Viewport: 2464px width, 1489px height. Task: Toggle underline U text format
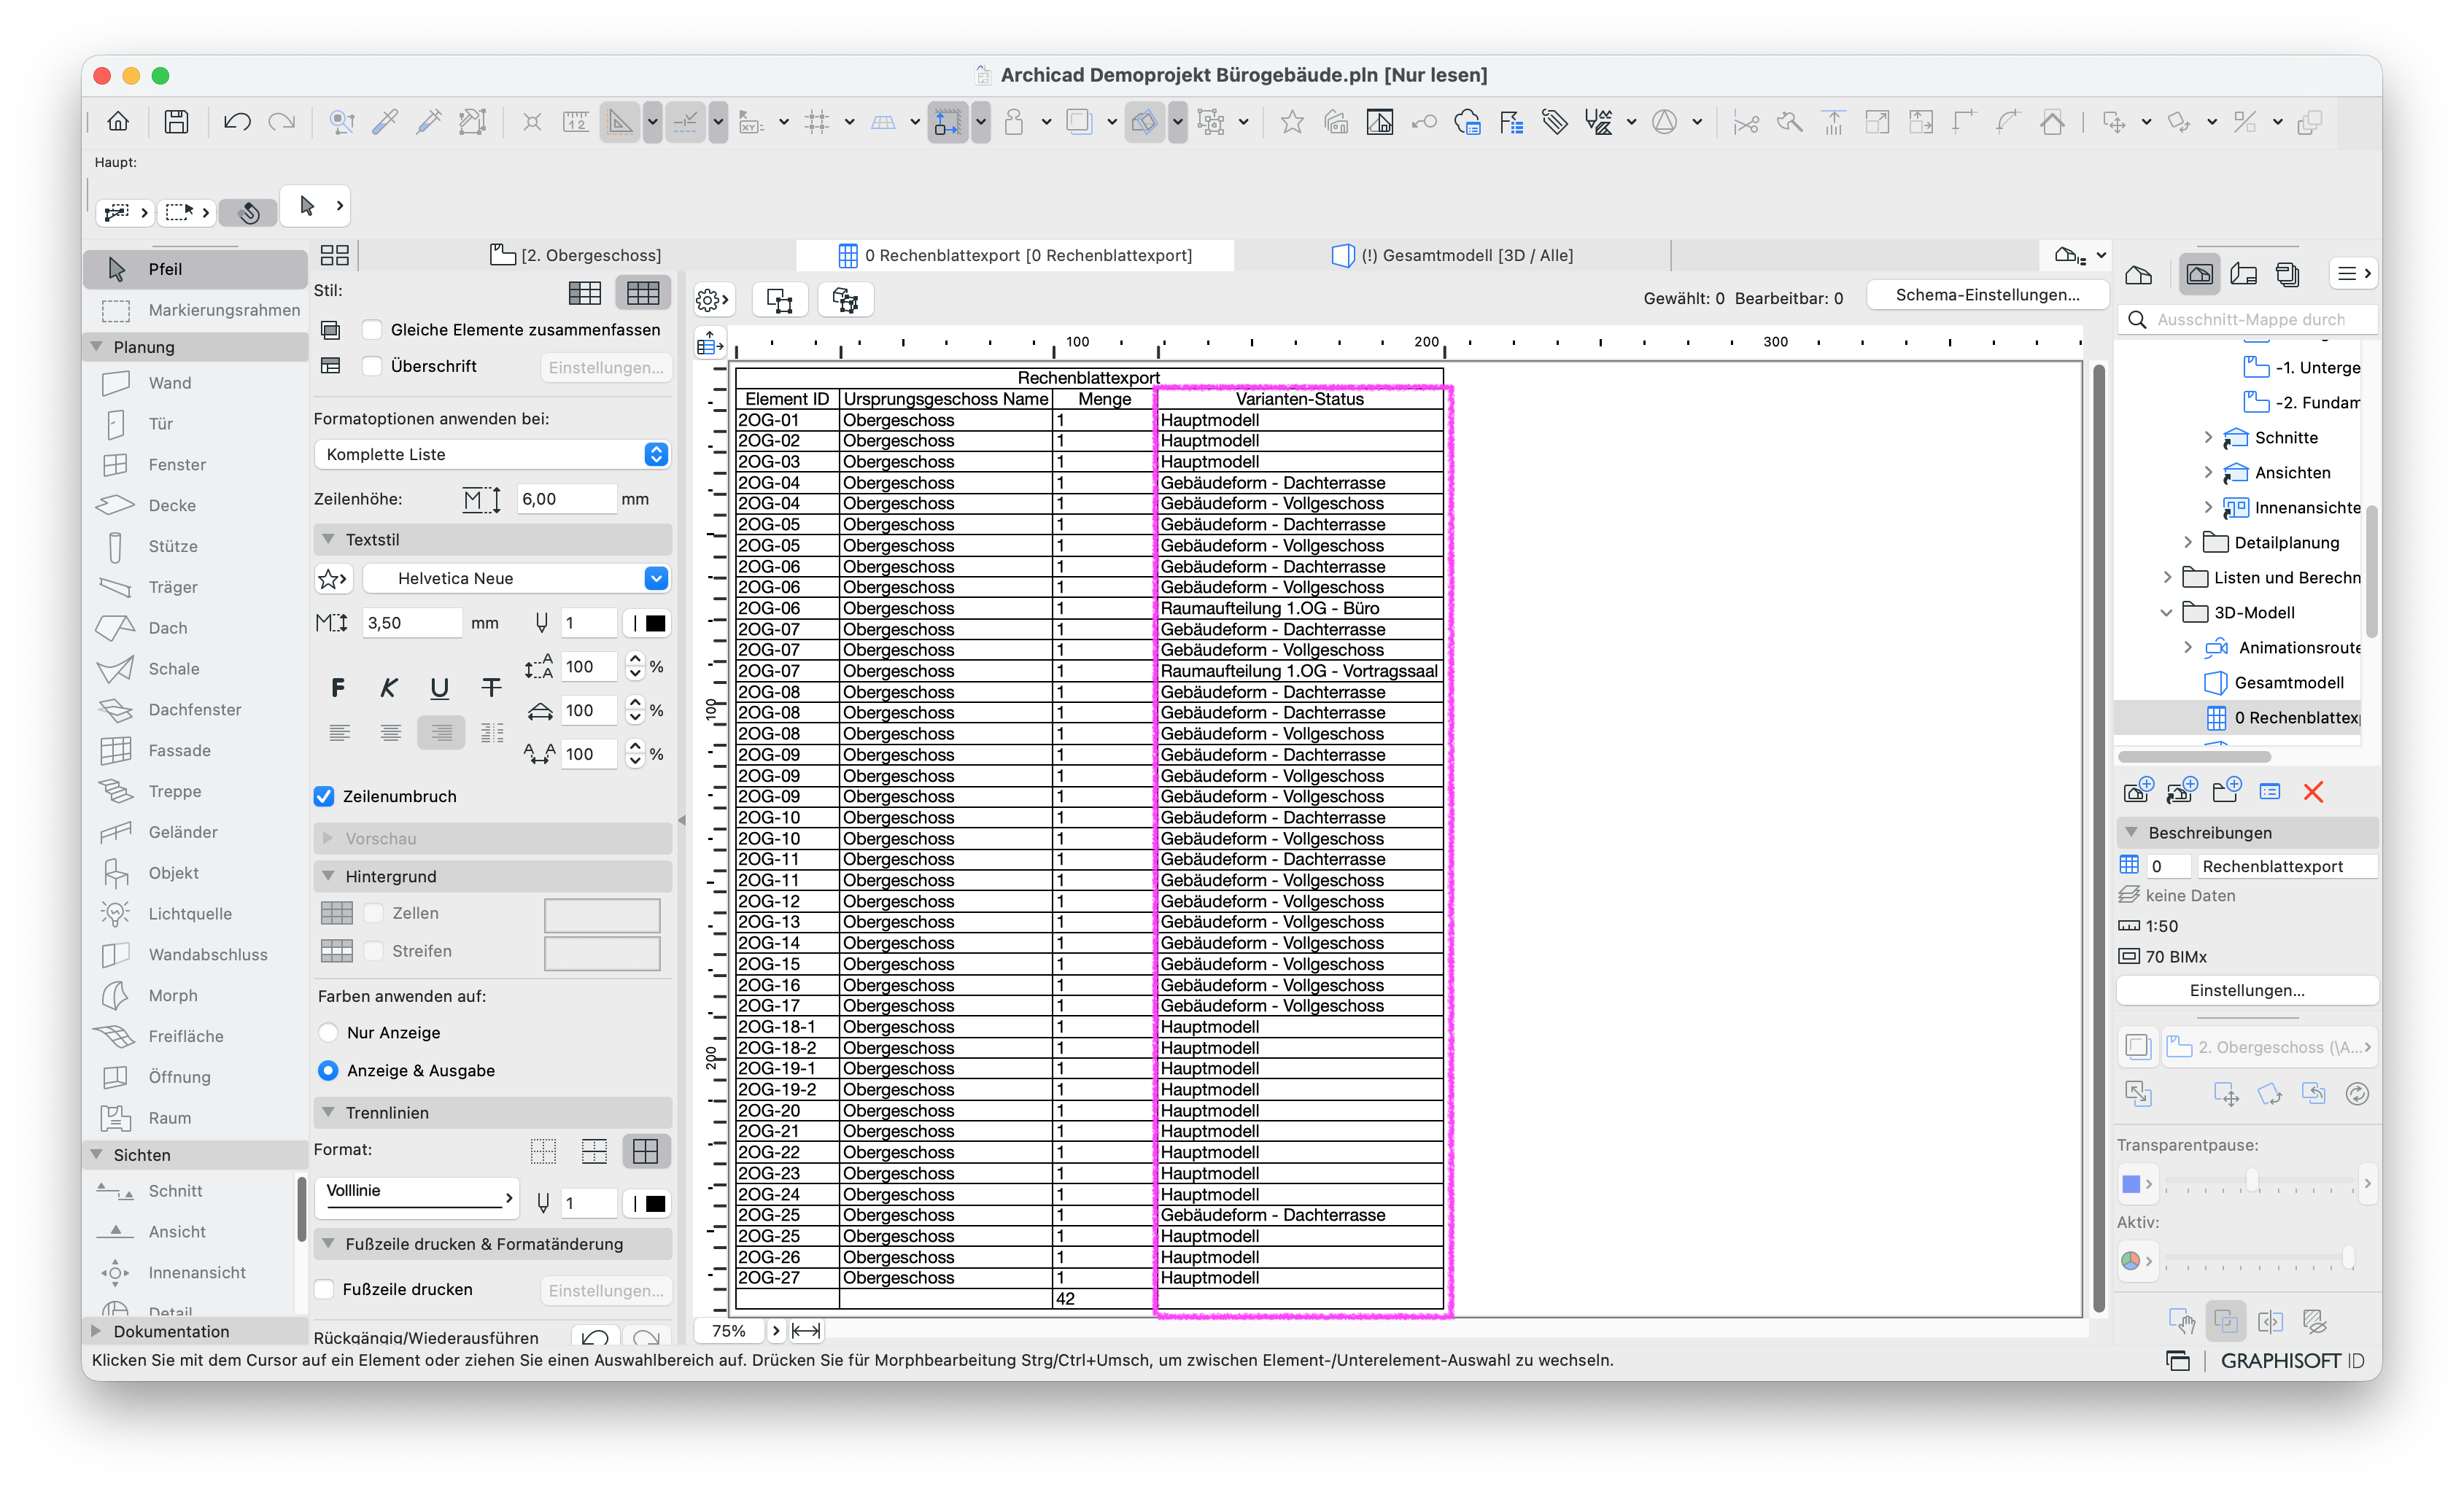[x=439, y=688]
